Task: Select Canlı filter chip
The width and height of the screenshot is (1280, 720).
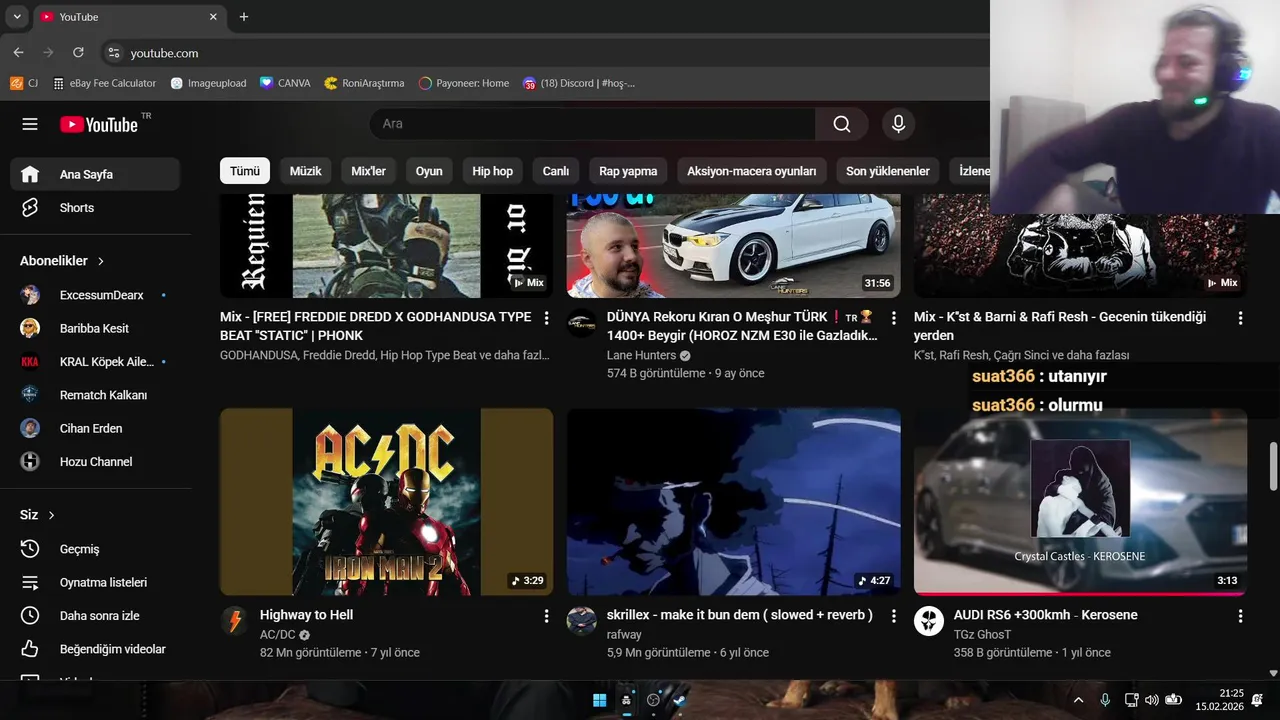Action: [556, 171]
